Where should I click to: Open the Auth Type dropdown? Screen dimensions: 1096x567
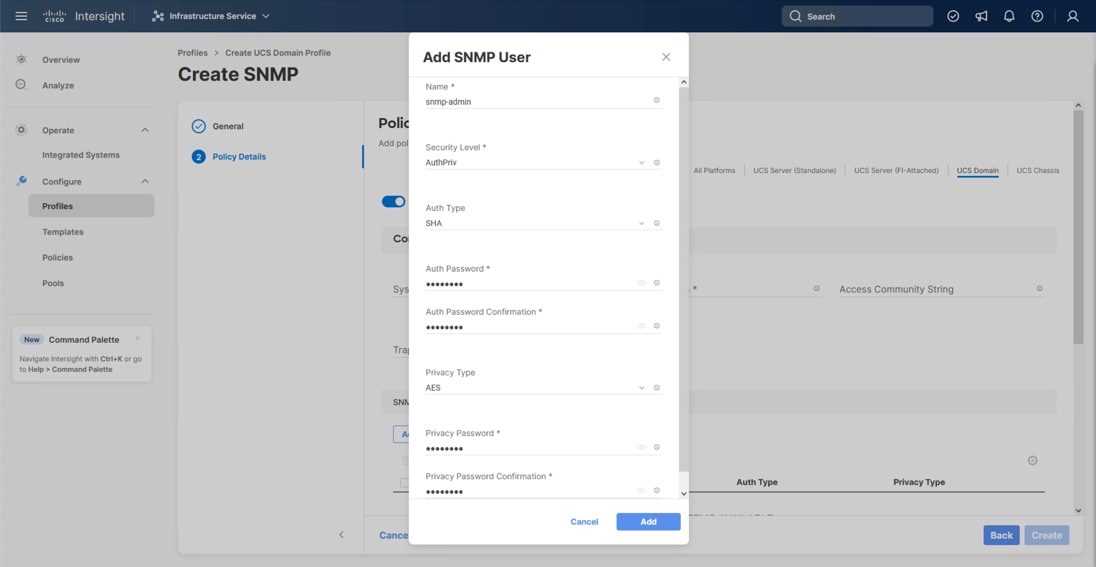pos(535,223)
